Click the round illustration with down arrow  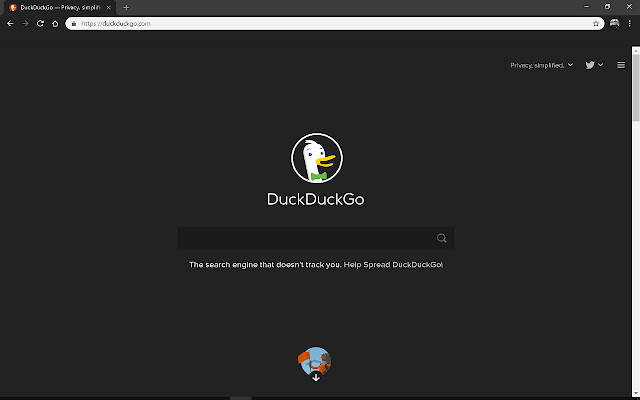pyautogui.click(x=315, y=364)
